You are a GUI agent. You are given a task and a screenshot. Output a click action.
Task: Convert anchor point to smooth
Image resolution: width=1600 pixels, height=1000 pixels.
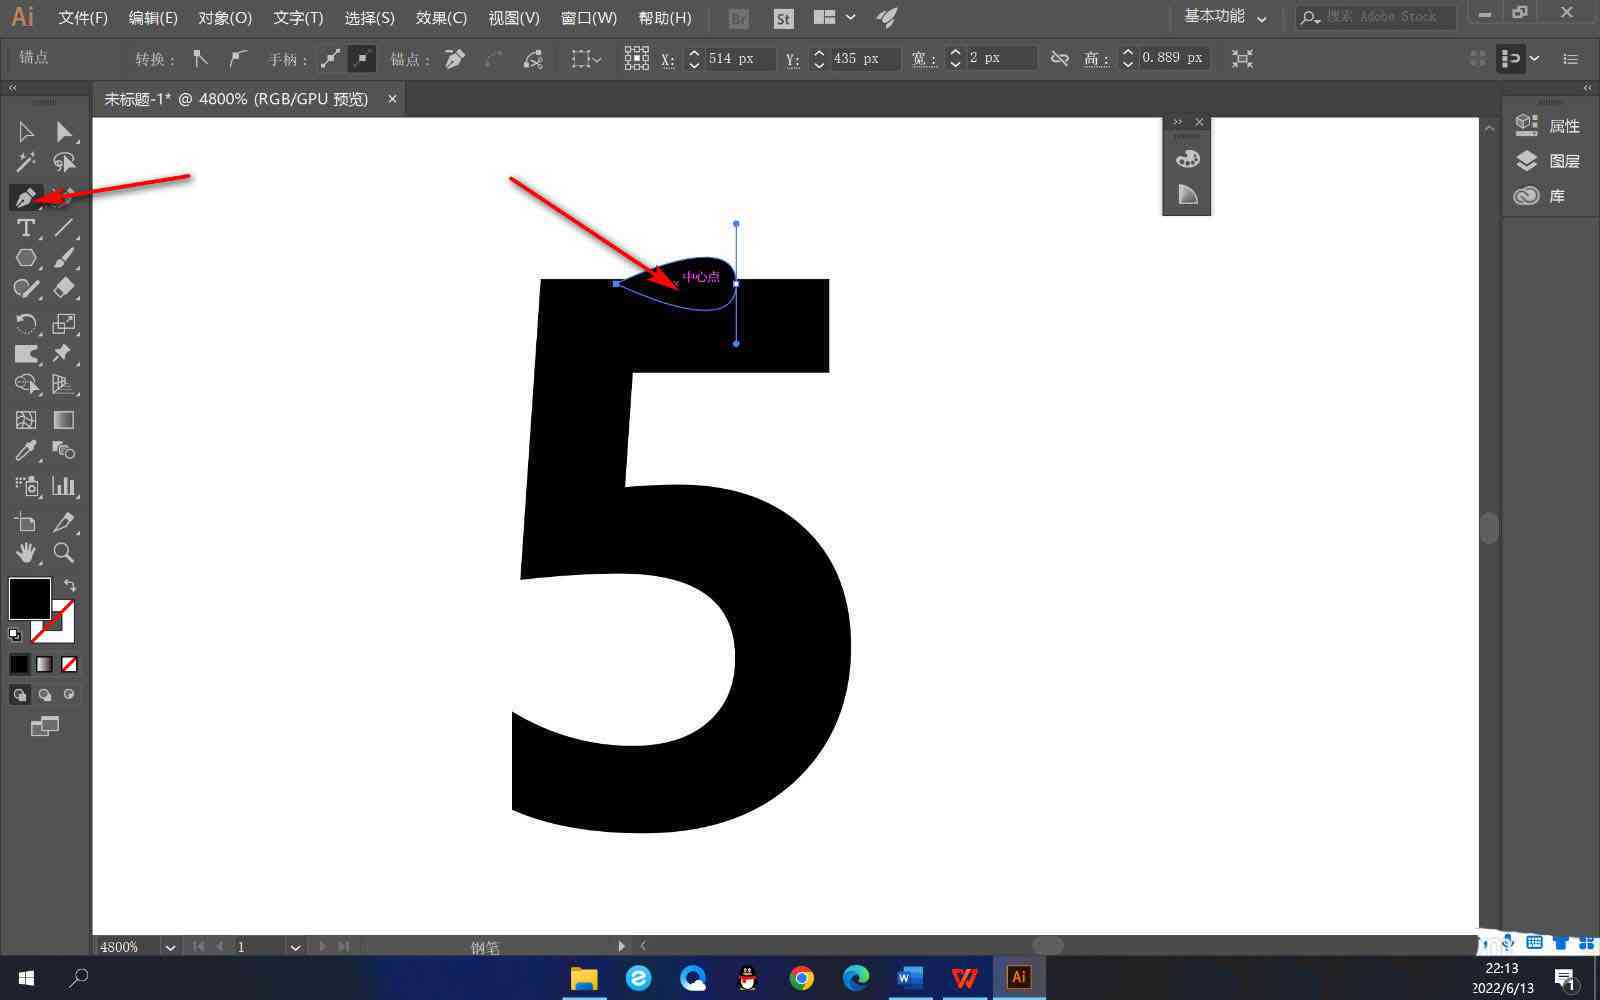coord(237,59)
